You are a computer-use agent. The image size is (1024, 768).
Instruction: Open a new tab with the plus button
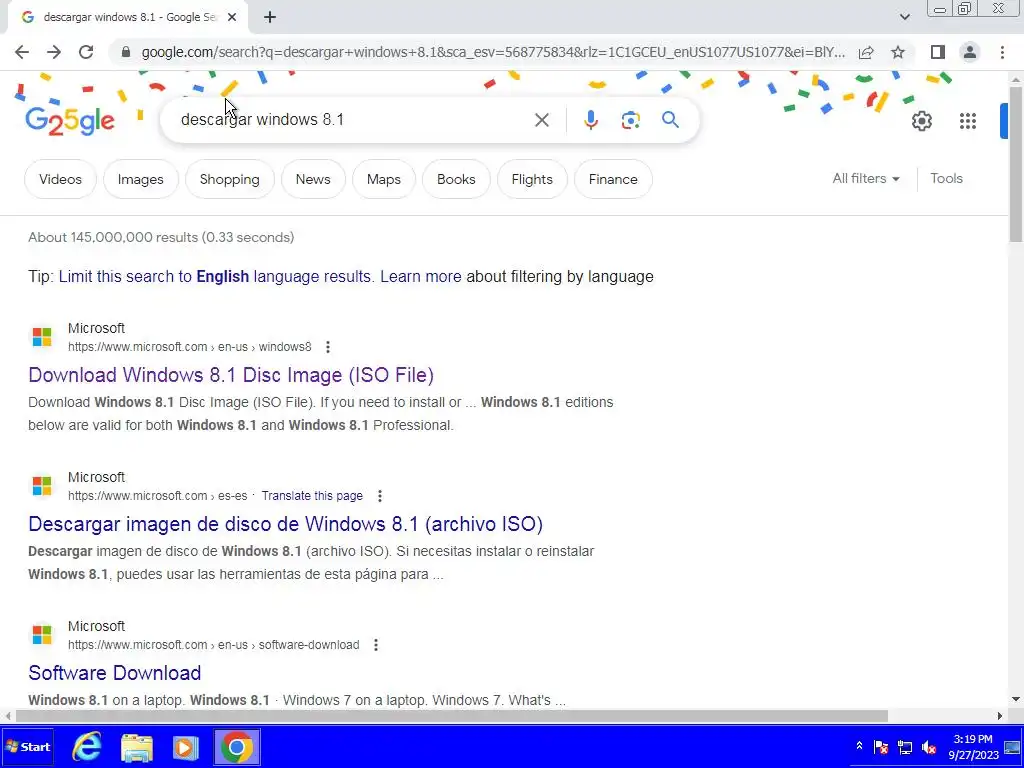point(270,18)
